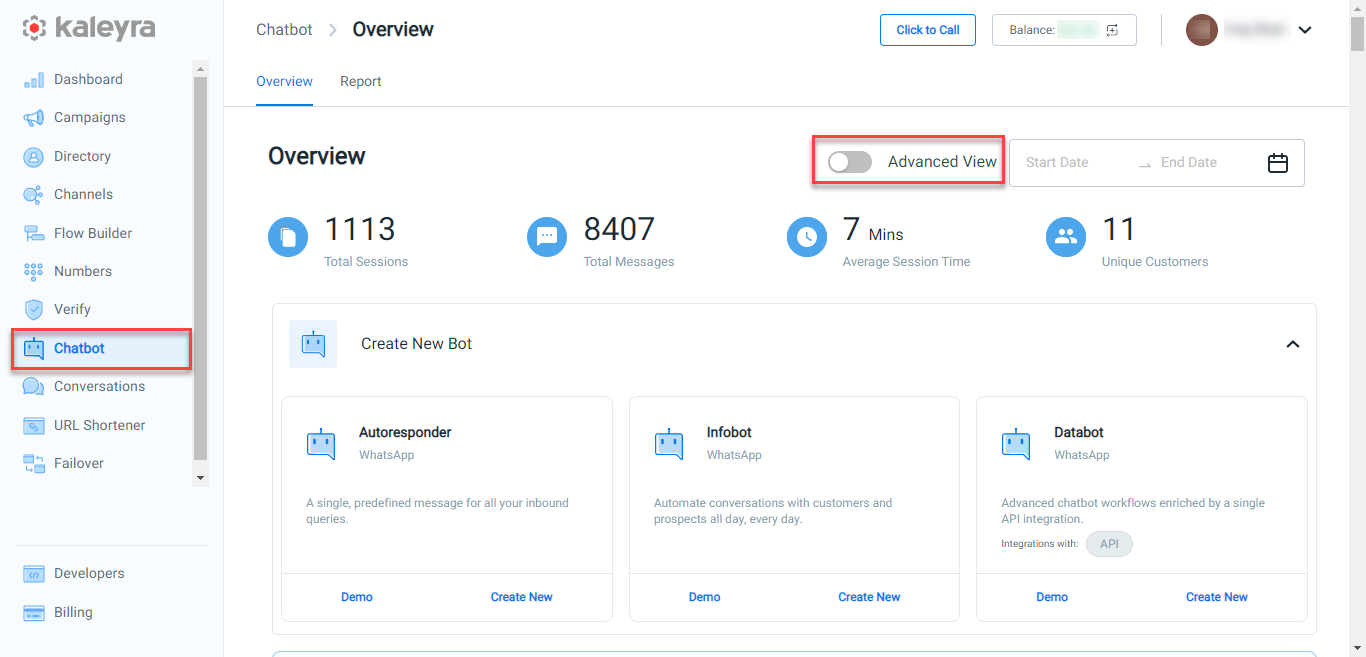The height and width of the screenshot is (657, 1366).
Task: Click the Channels nodes icon
Action: [34, 195]
